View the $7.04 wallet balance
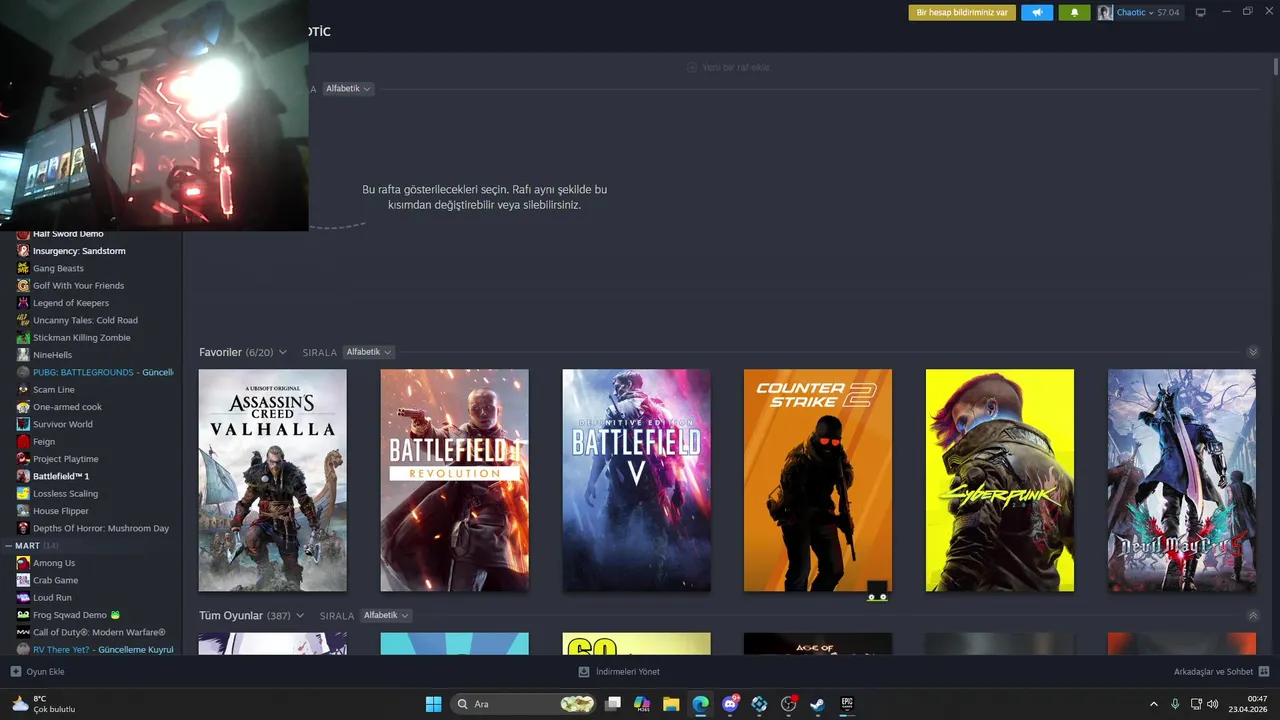The image size is (1280, 720). [x=1168, y=13]
